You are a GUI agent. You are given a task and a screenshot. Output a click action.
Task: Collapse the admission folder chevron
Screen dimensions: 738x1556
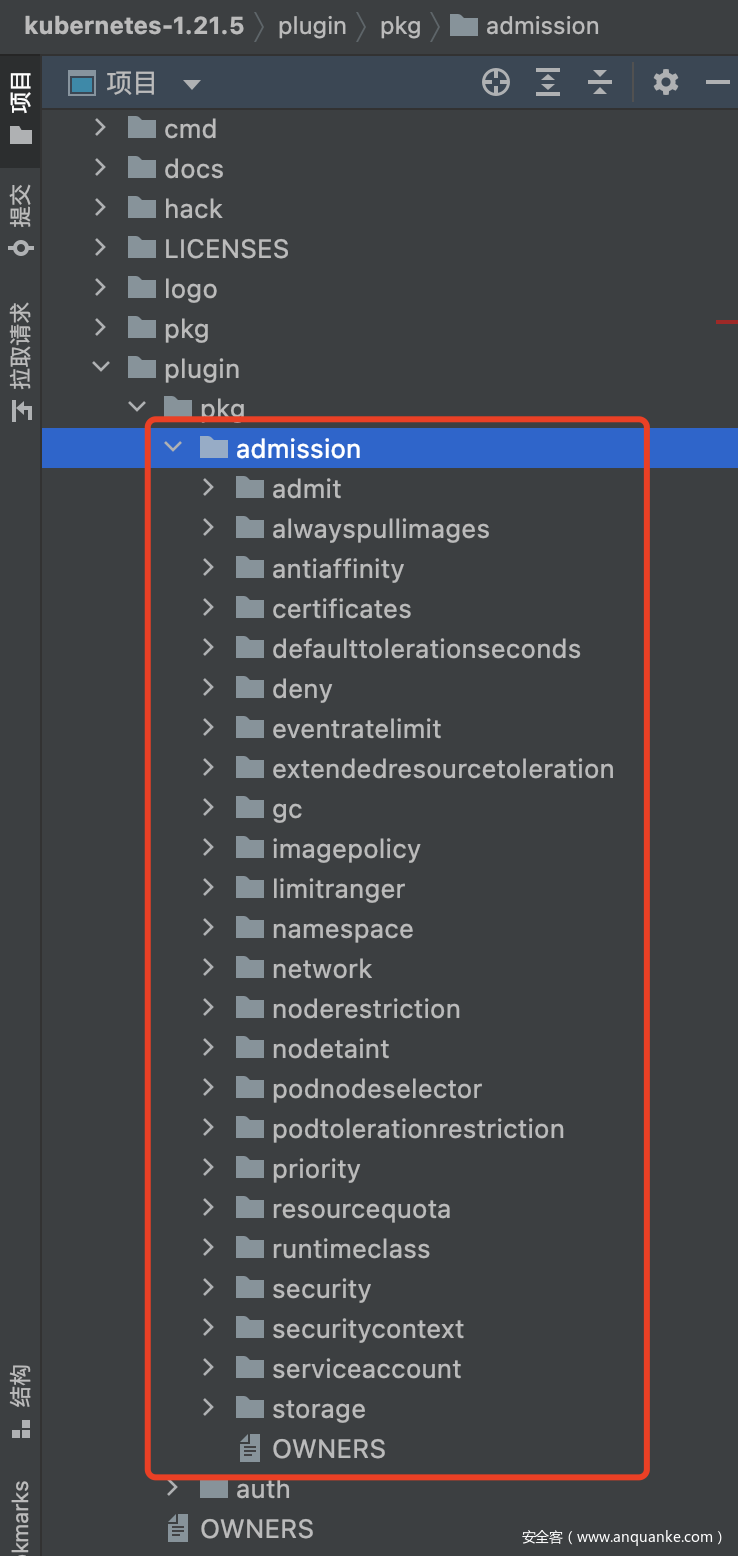click(174, 448)
